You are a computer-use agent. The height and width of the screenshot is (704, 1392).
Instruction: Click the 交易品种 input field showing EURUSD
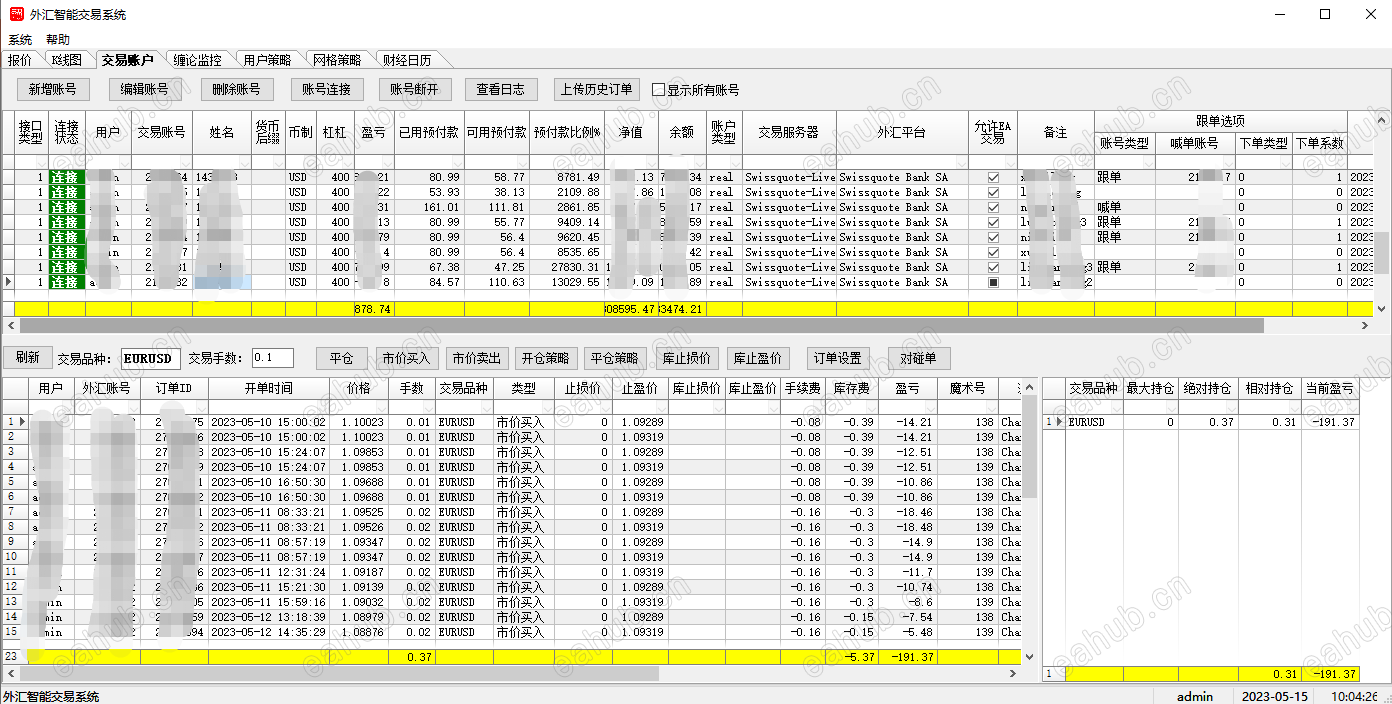pos(151,358)
